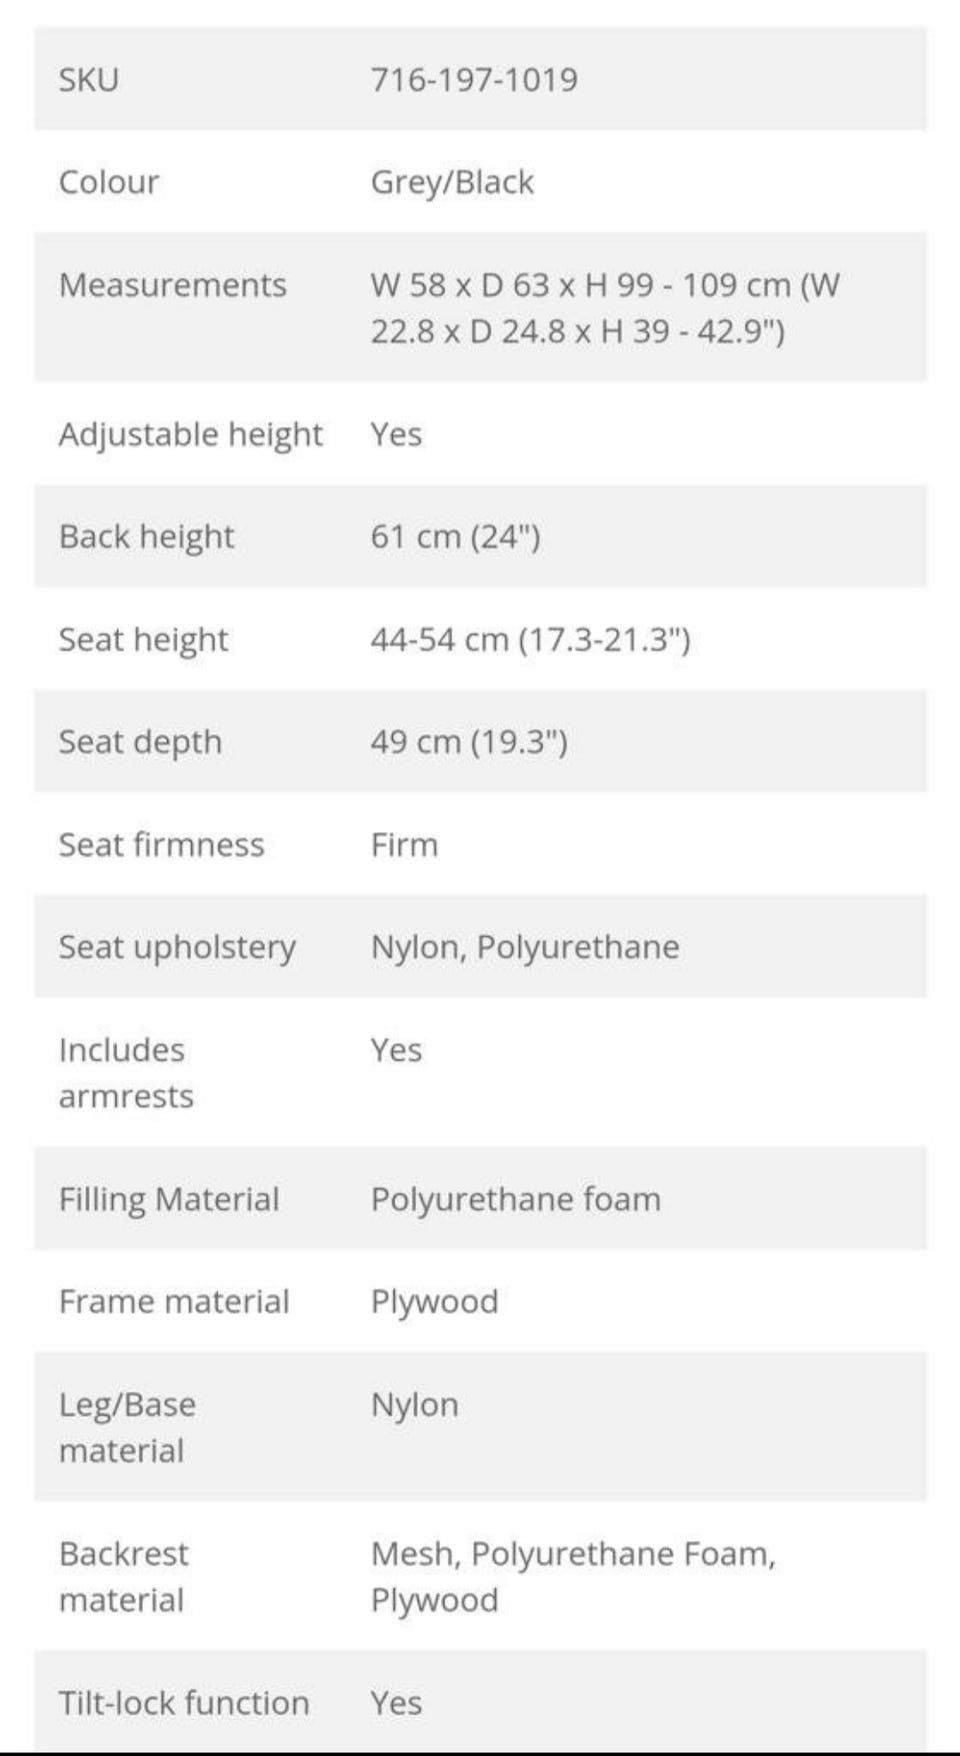Click the Nylon, Polyurethane upholstery value
The image size is (960, 1756).
525,947
